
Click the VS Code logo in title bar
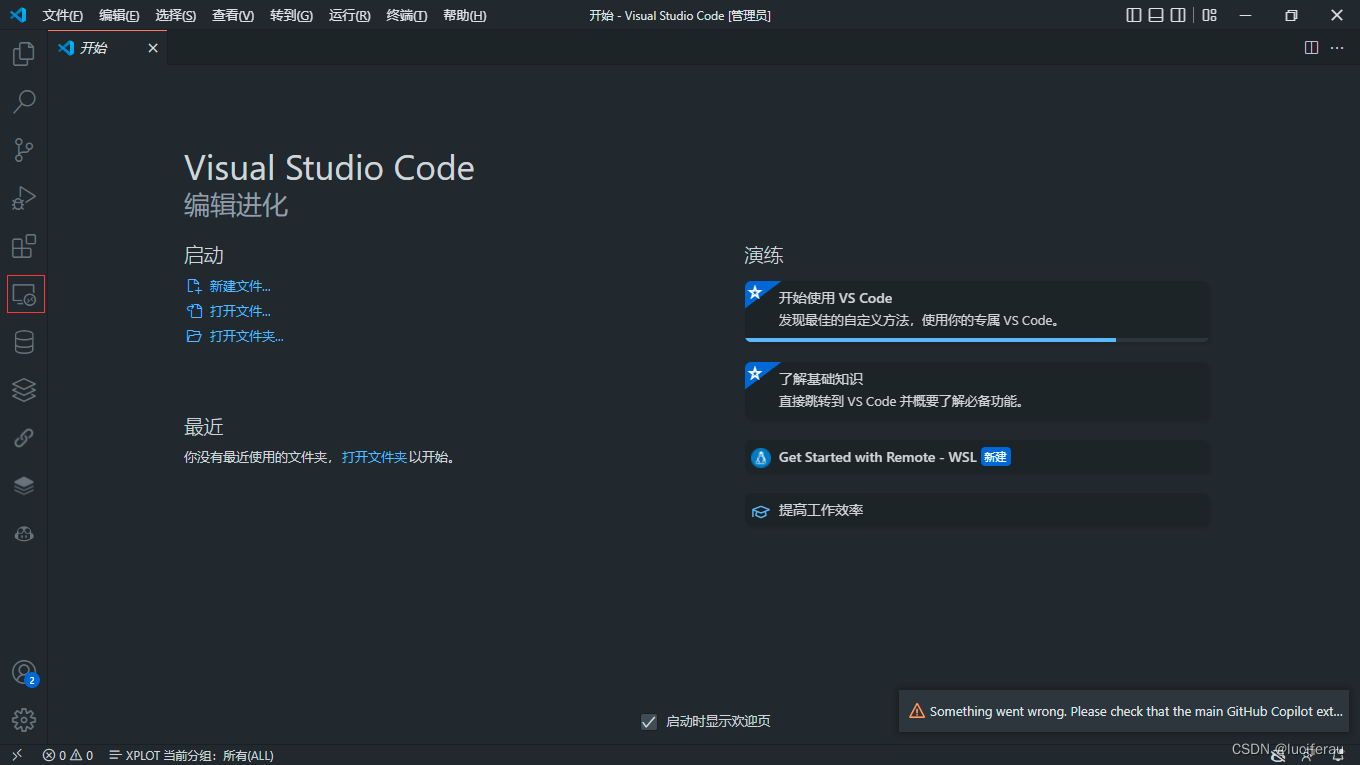click(18, 15)
